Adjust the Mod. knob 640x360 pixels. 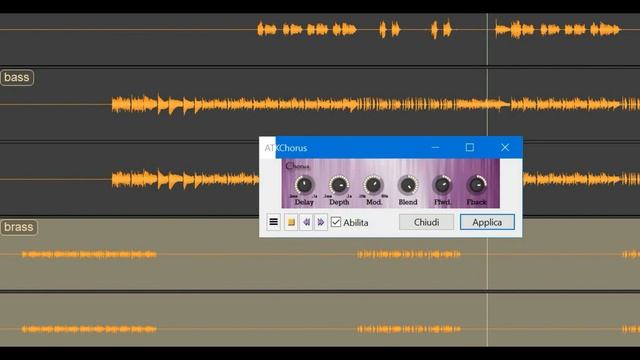(373, 185)
